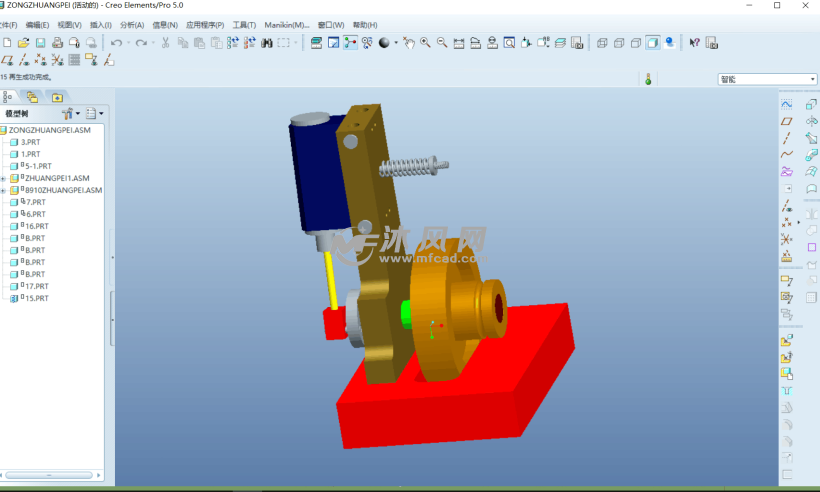
Task: Open the 编辑(E) menu
Action: point(37,25)
